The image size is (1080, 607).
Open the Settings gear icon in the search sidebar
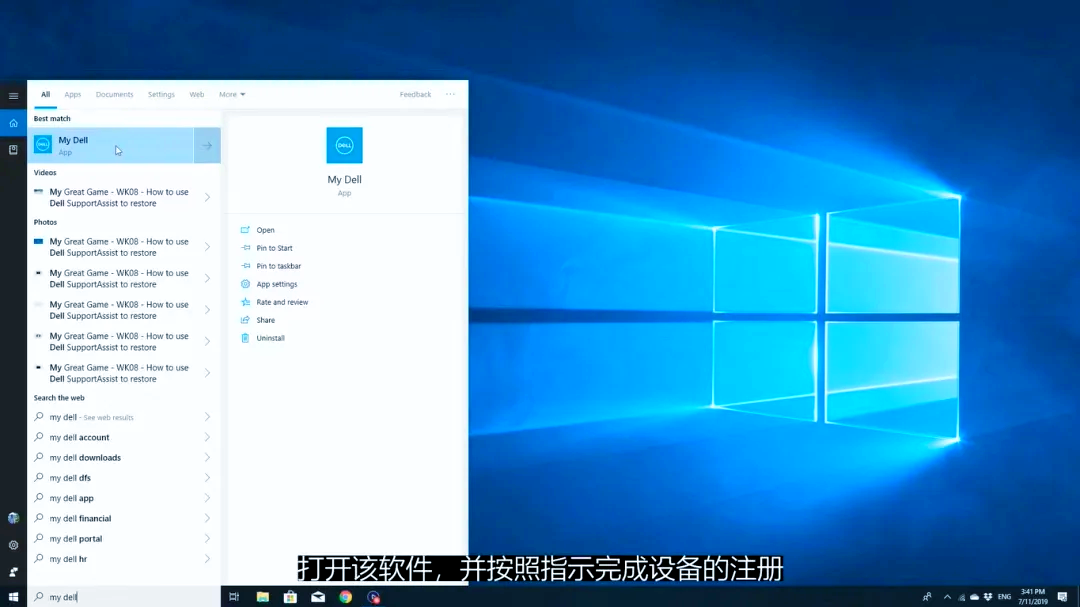(x=13, y=545)
